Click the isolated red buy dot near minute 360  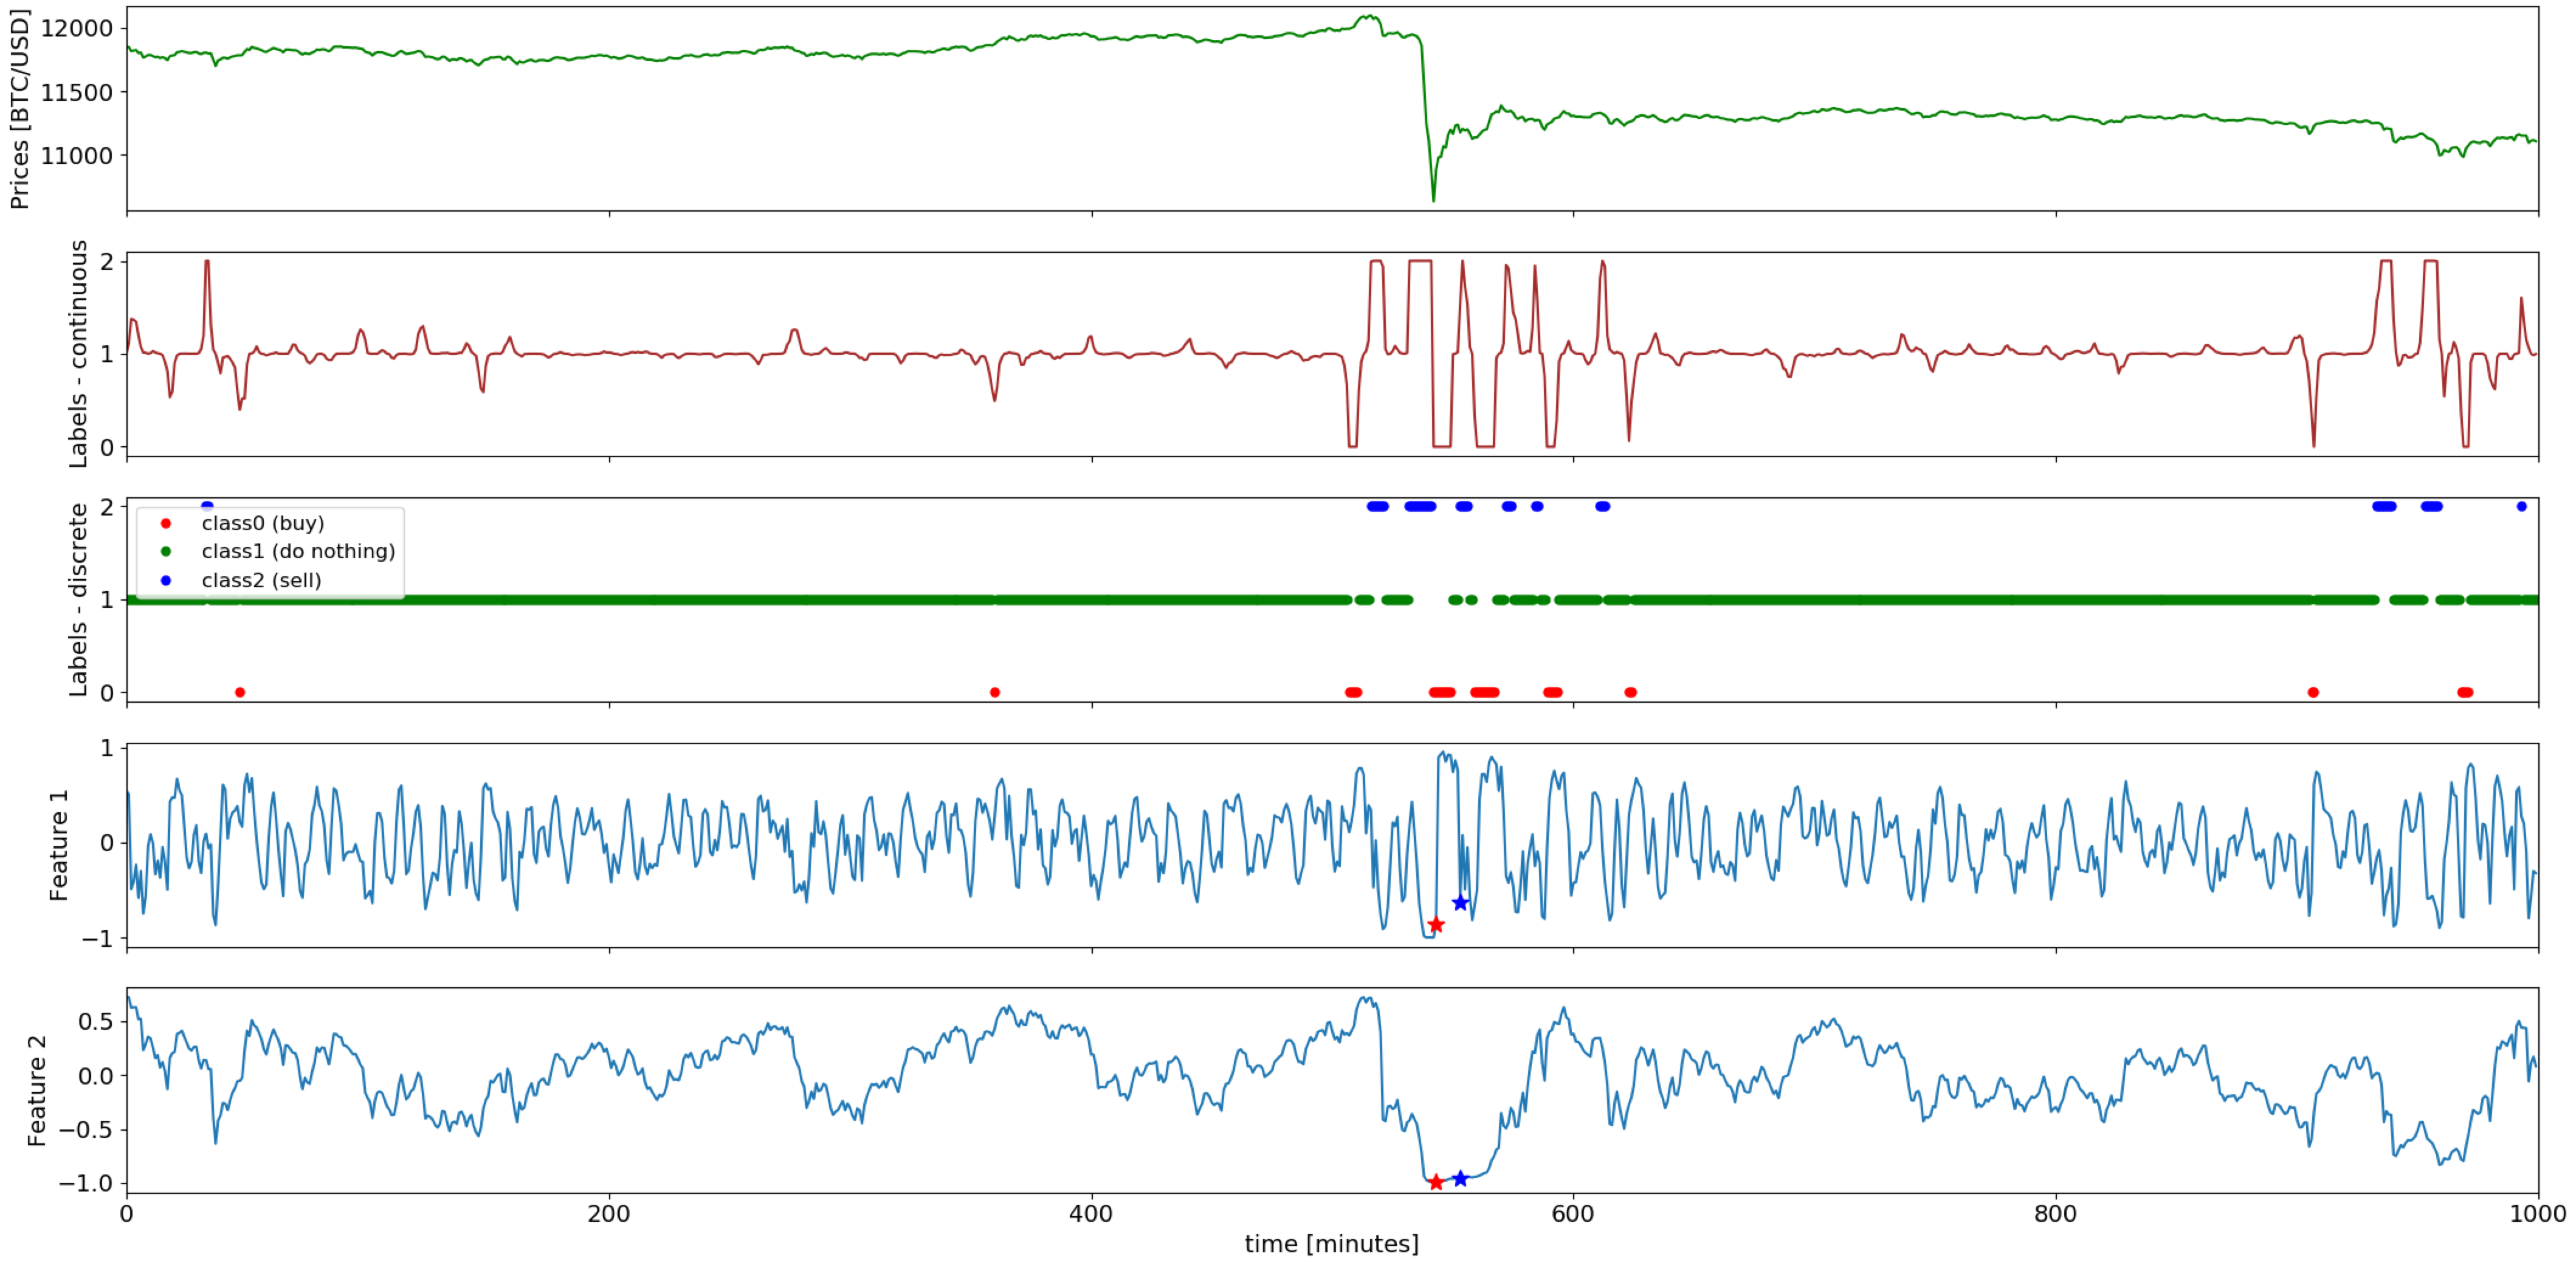(994, 692)
